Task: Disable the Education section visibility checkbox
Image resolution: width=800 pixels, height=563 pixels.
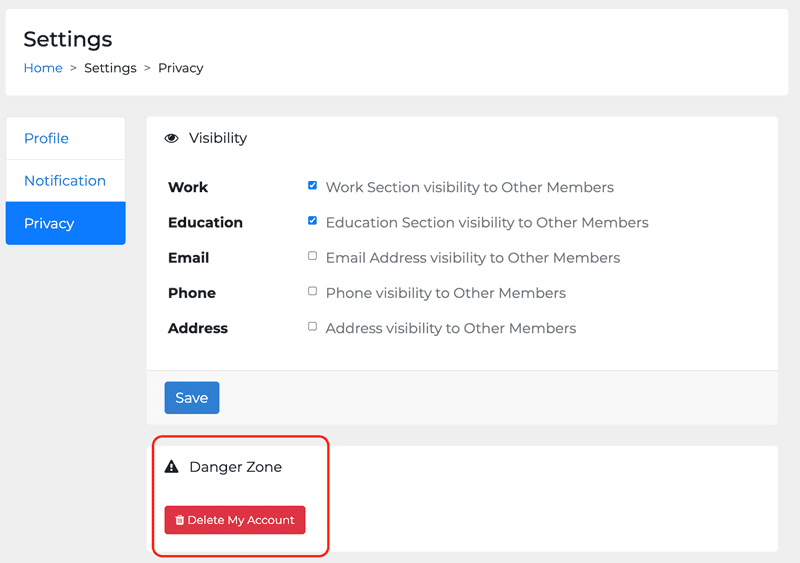Action: click(313, 221)
